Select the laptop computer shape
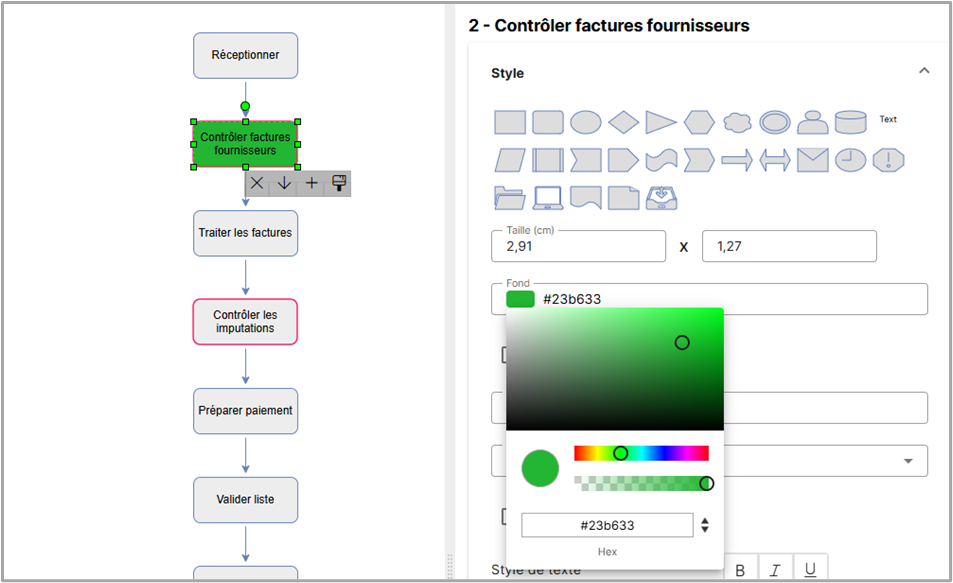Viewport: 953px width, 583px height. pyautogui.click(x=548, y=198)
